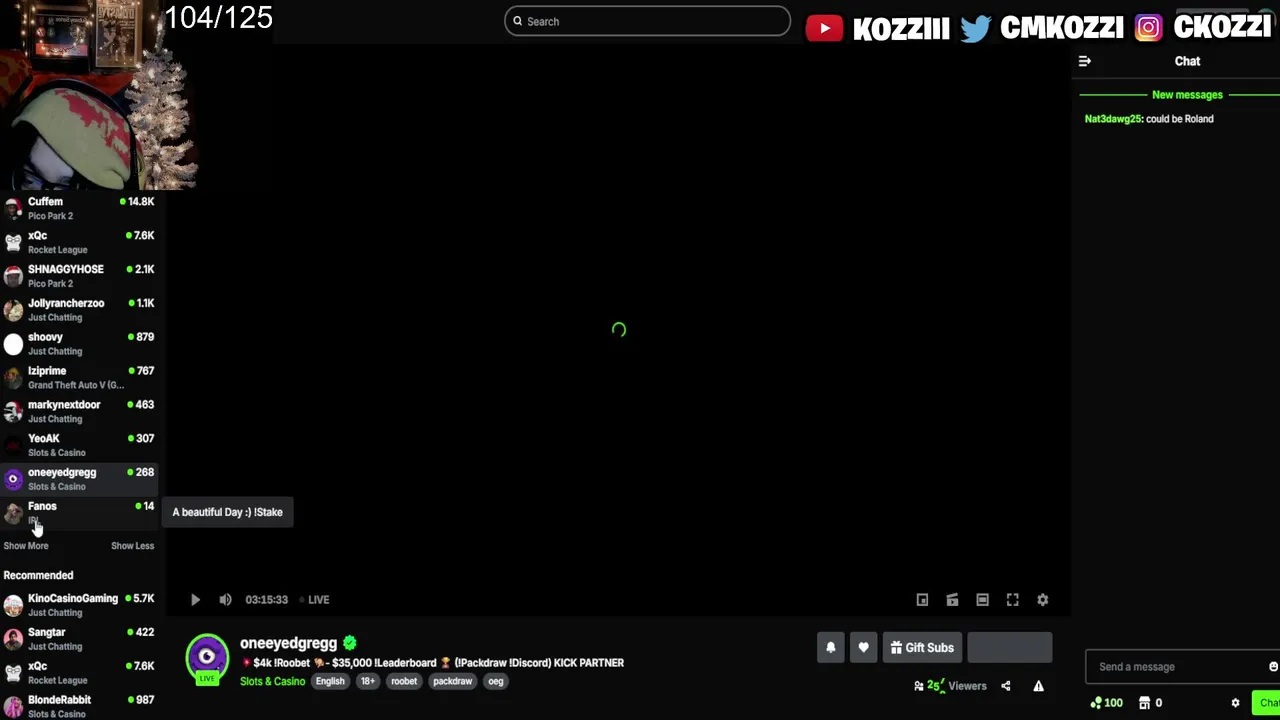The width and height of the screenshot is (1280, 720).
Task: Select the roobet tag
Action: (x=404, y=681)
